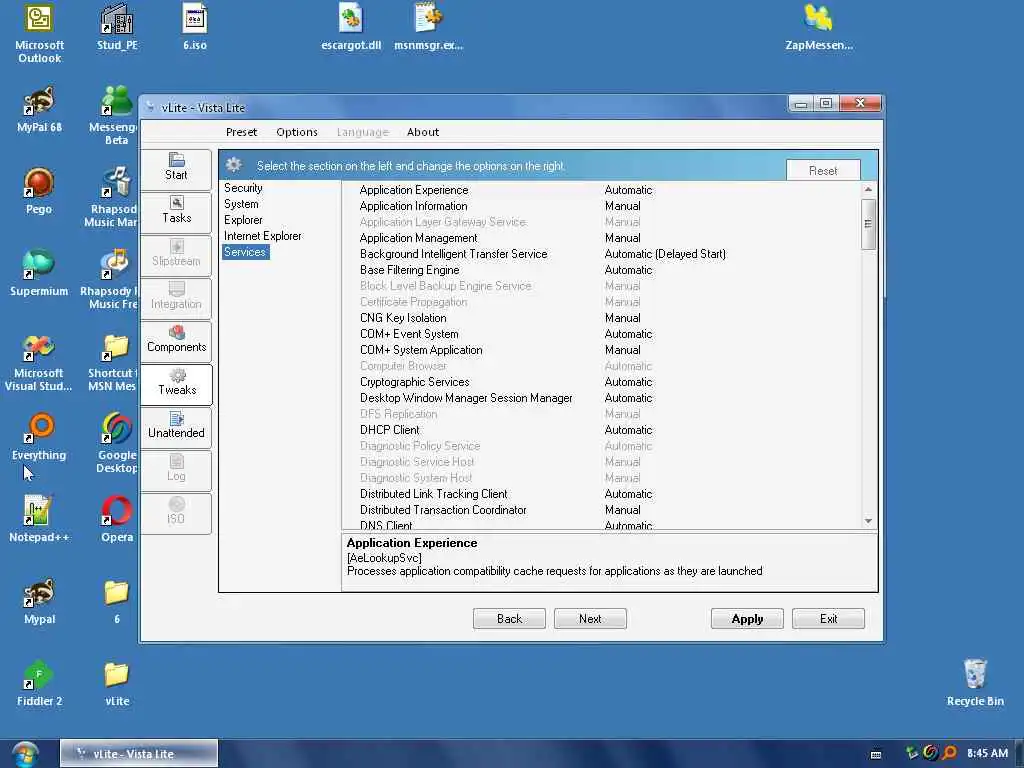The width and height of the screenshot is (1024, 768).
Task: Select Desktop Window Manager Session Manager
Action: [x=601, y=398]
